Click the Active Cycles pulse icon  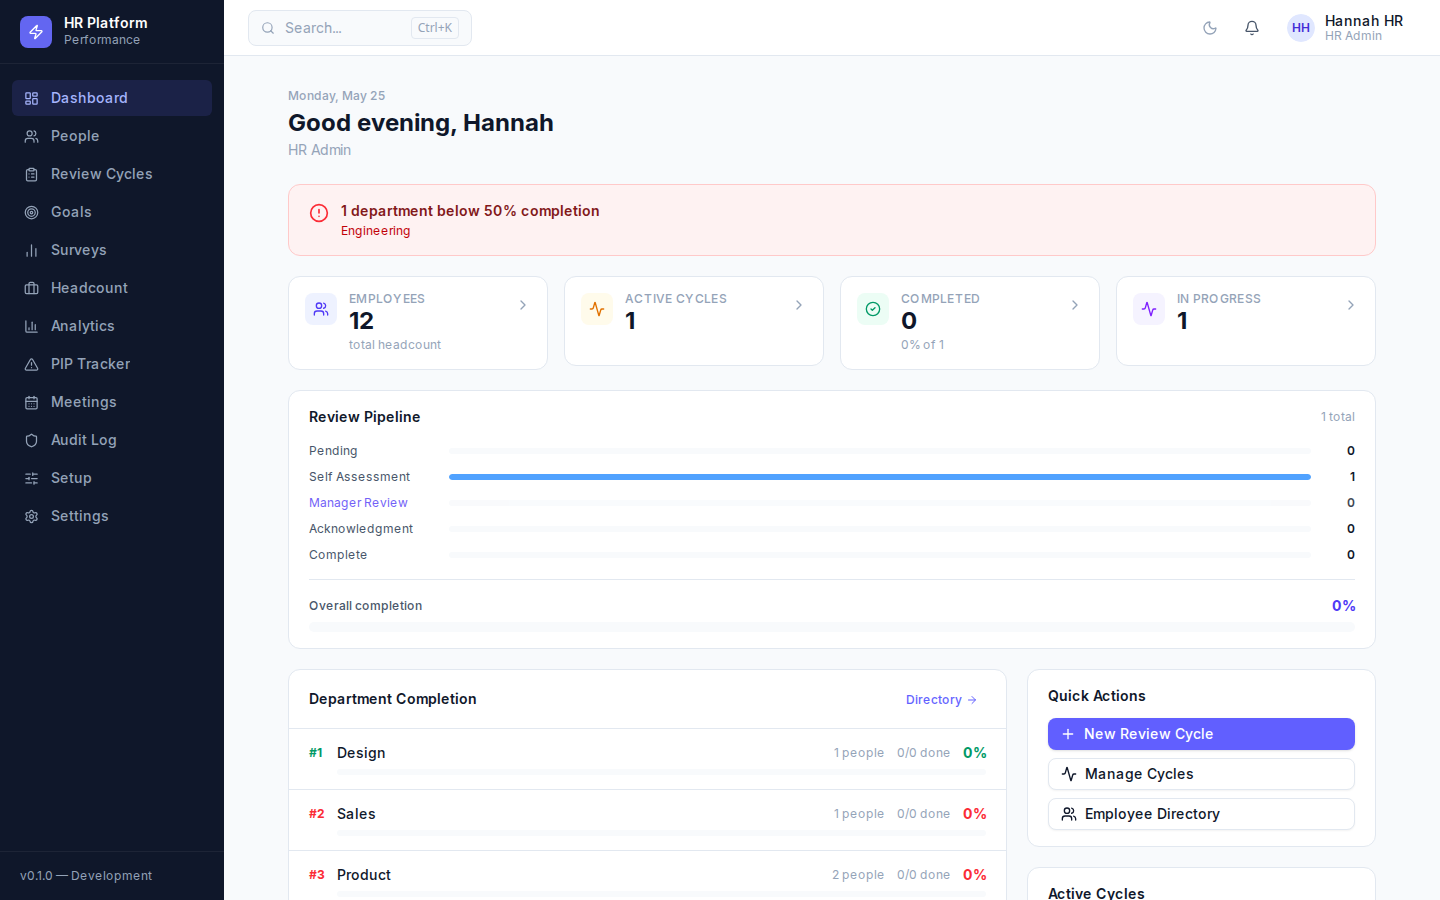point(597,309)
